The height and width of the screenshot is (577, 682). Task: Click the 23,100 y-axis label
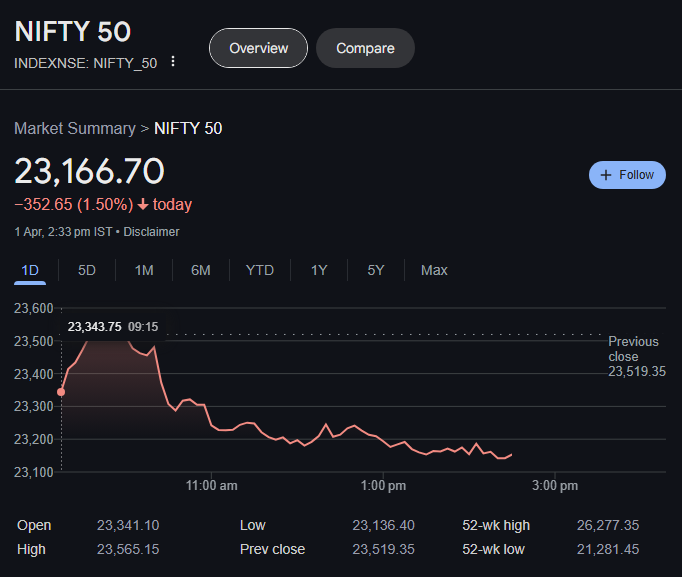point(33,472)
